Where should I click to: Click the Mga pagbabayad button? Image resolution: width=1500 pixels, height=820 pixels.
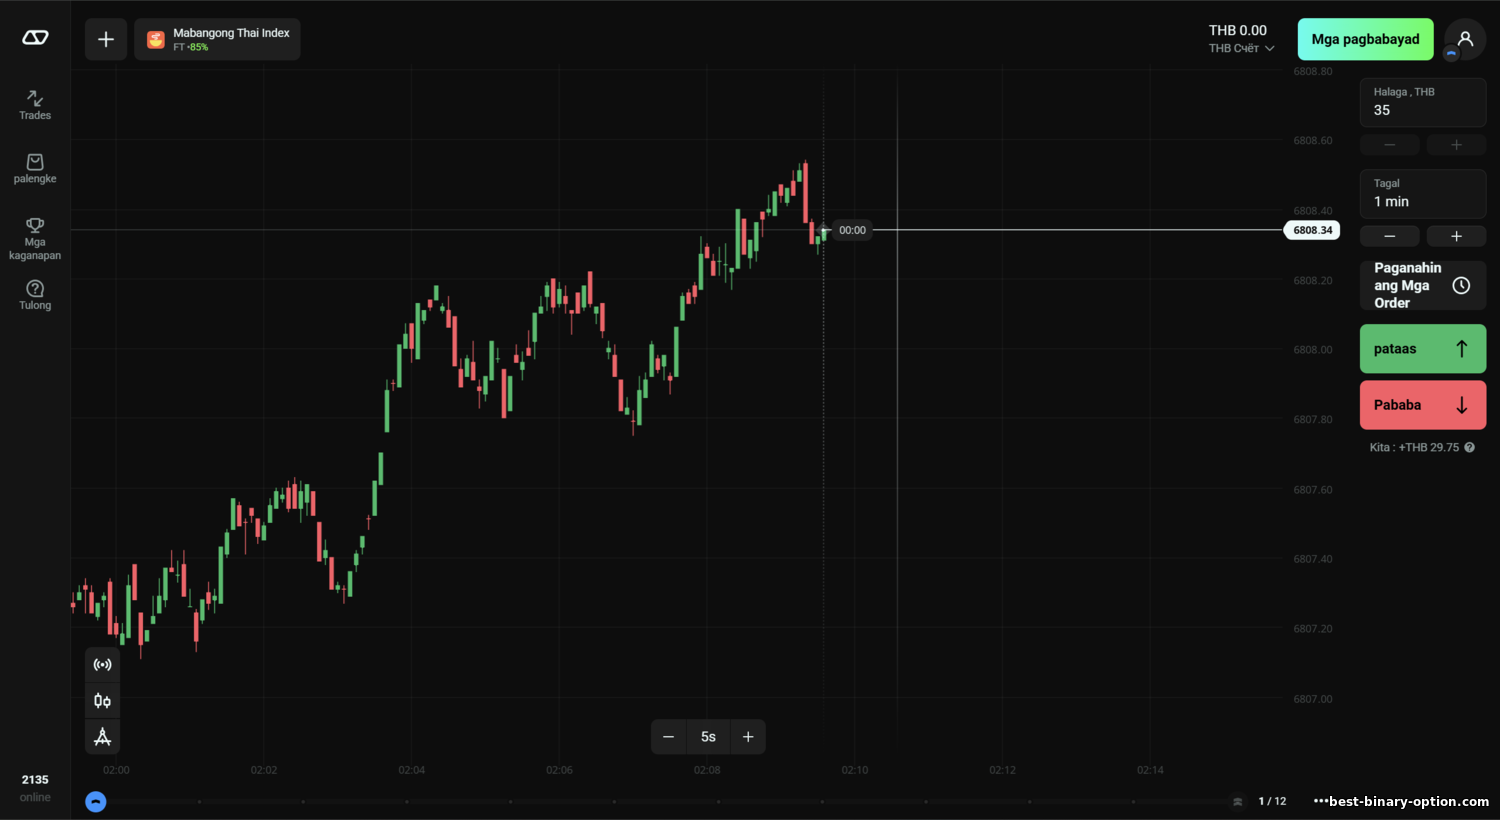[1365, 40]
